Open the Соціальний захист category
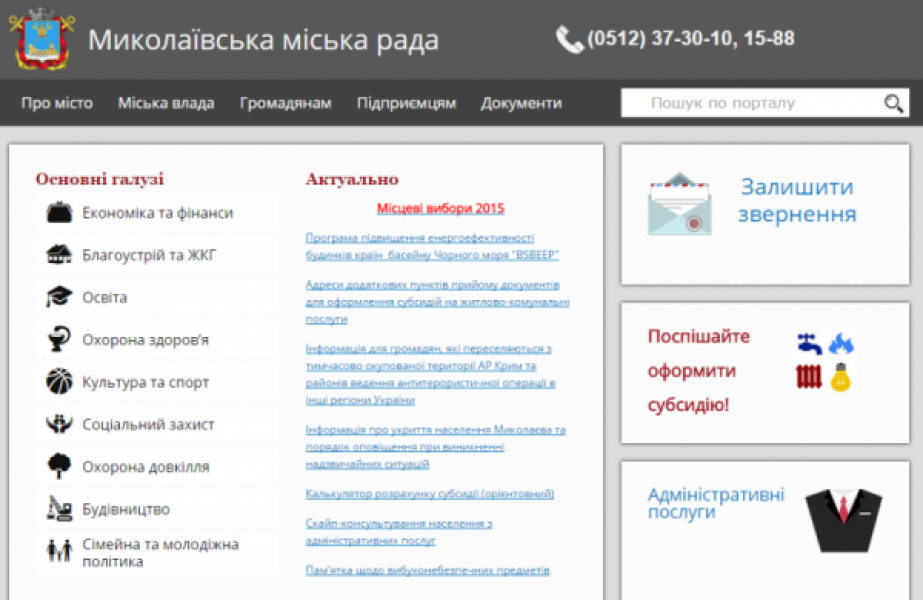 tap(148, 425)
